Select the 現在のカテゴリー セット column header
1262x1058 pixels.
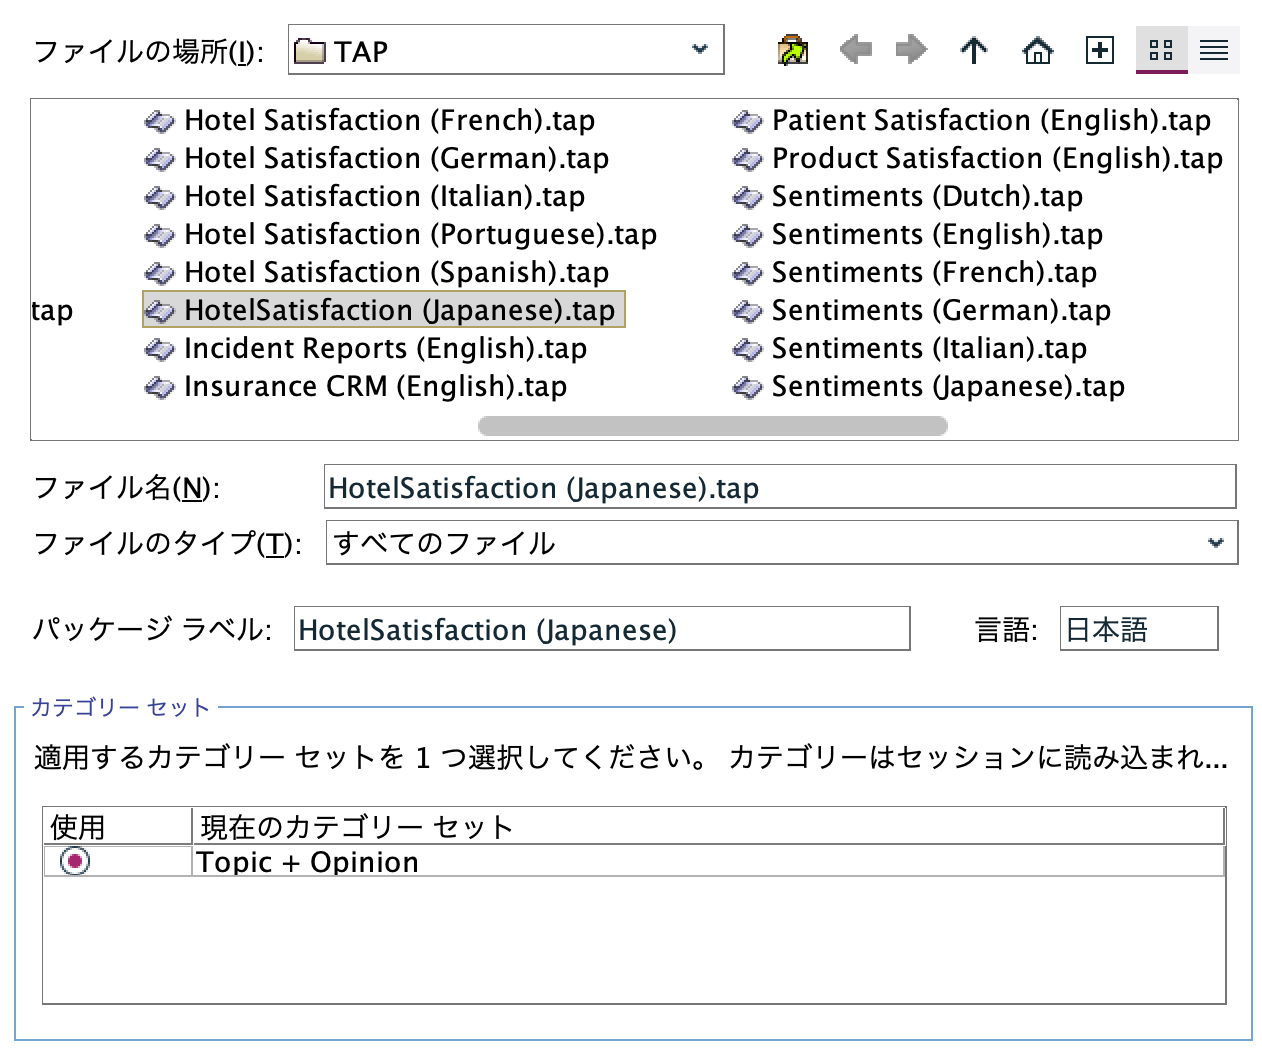tap(355, 826)
